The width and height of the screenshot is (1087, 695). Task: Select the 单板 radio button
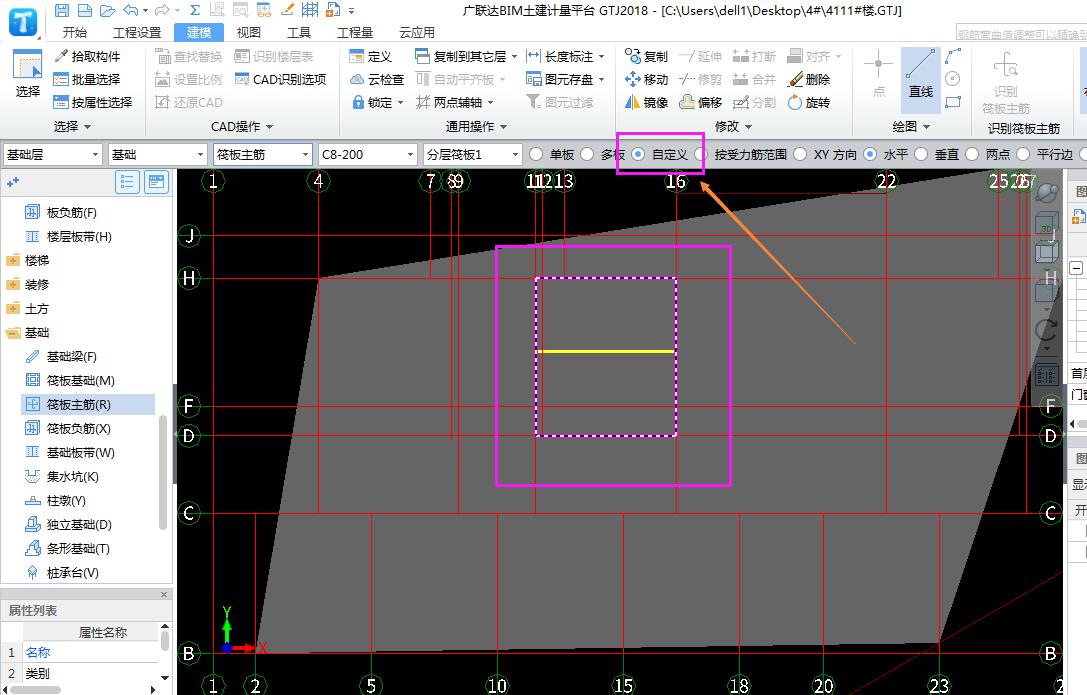pos(535,154)
